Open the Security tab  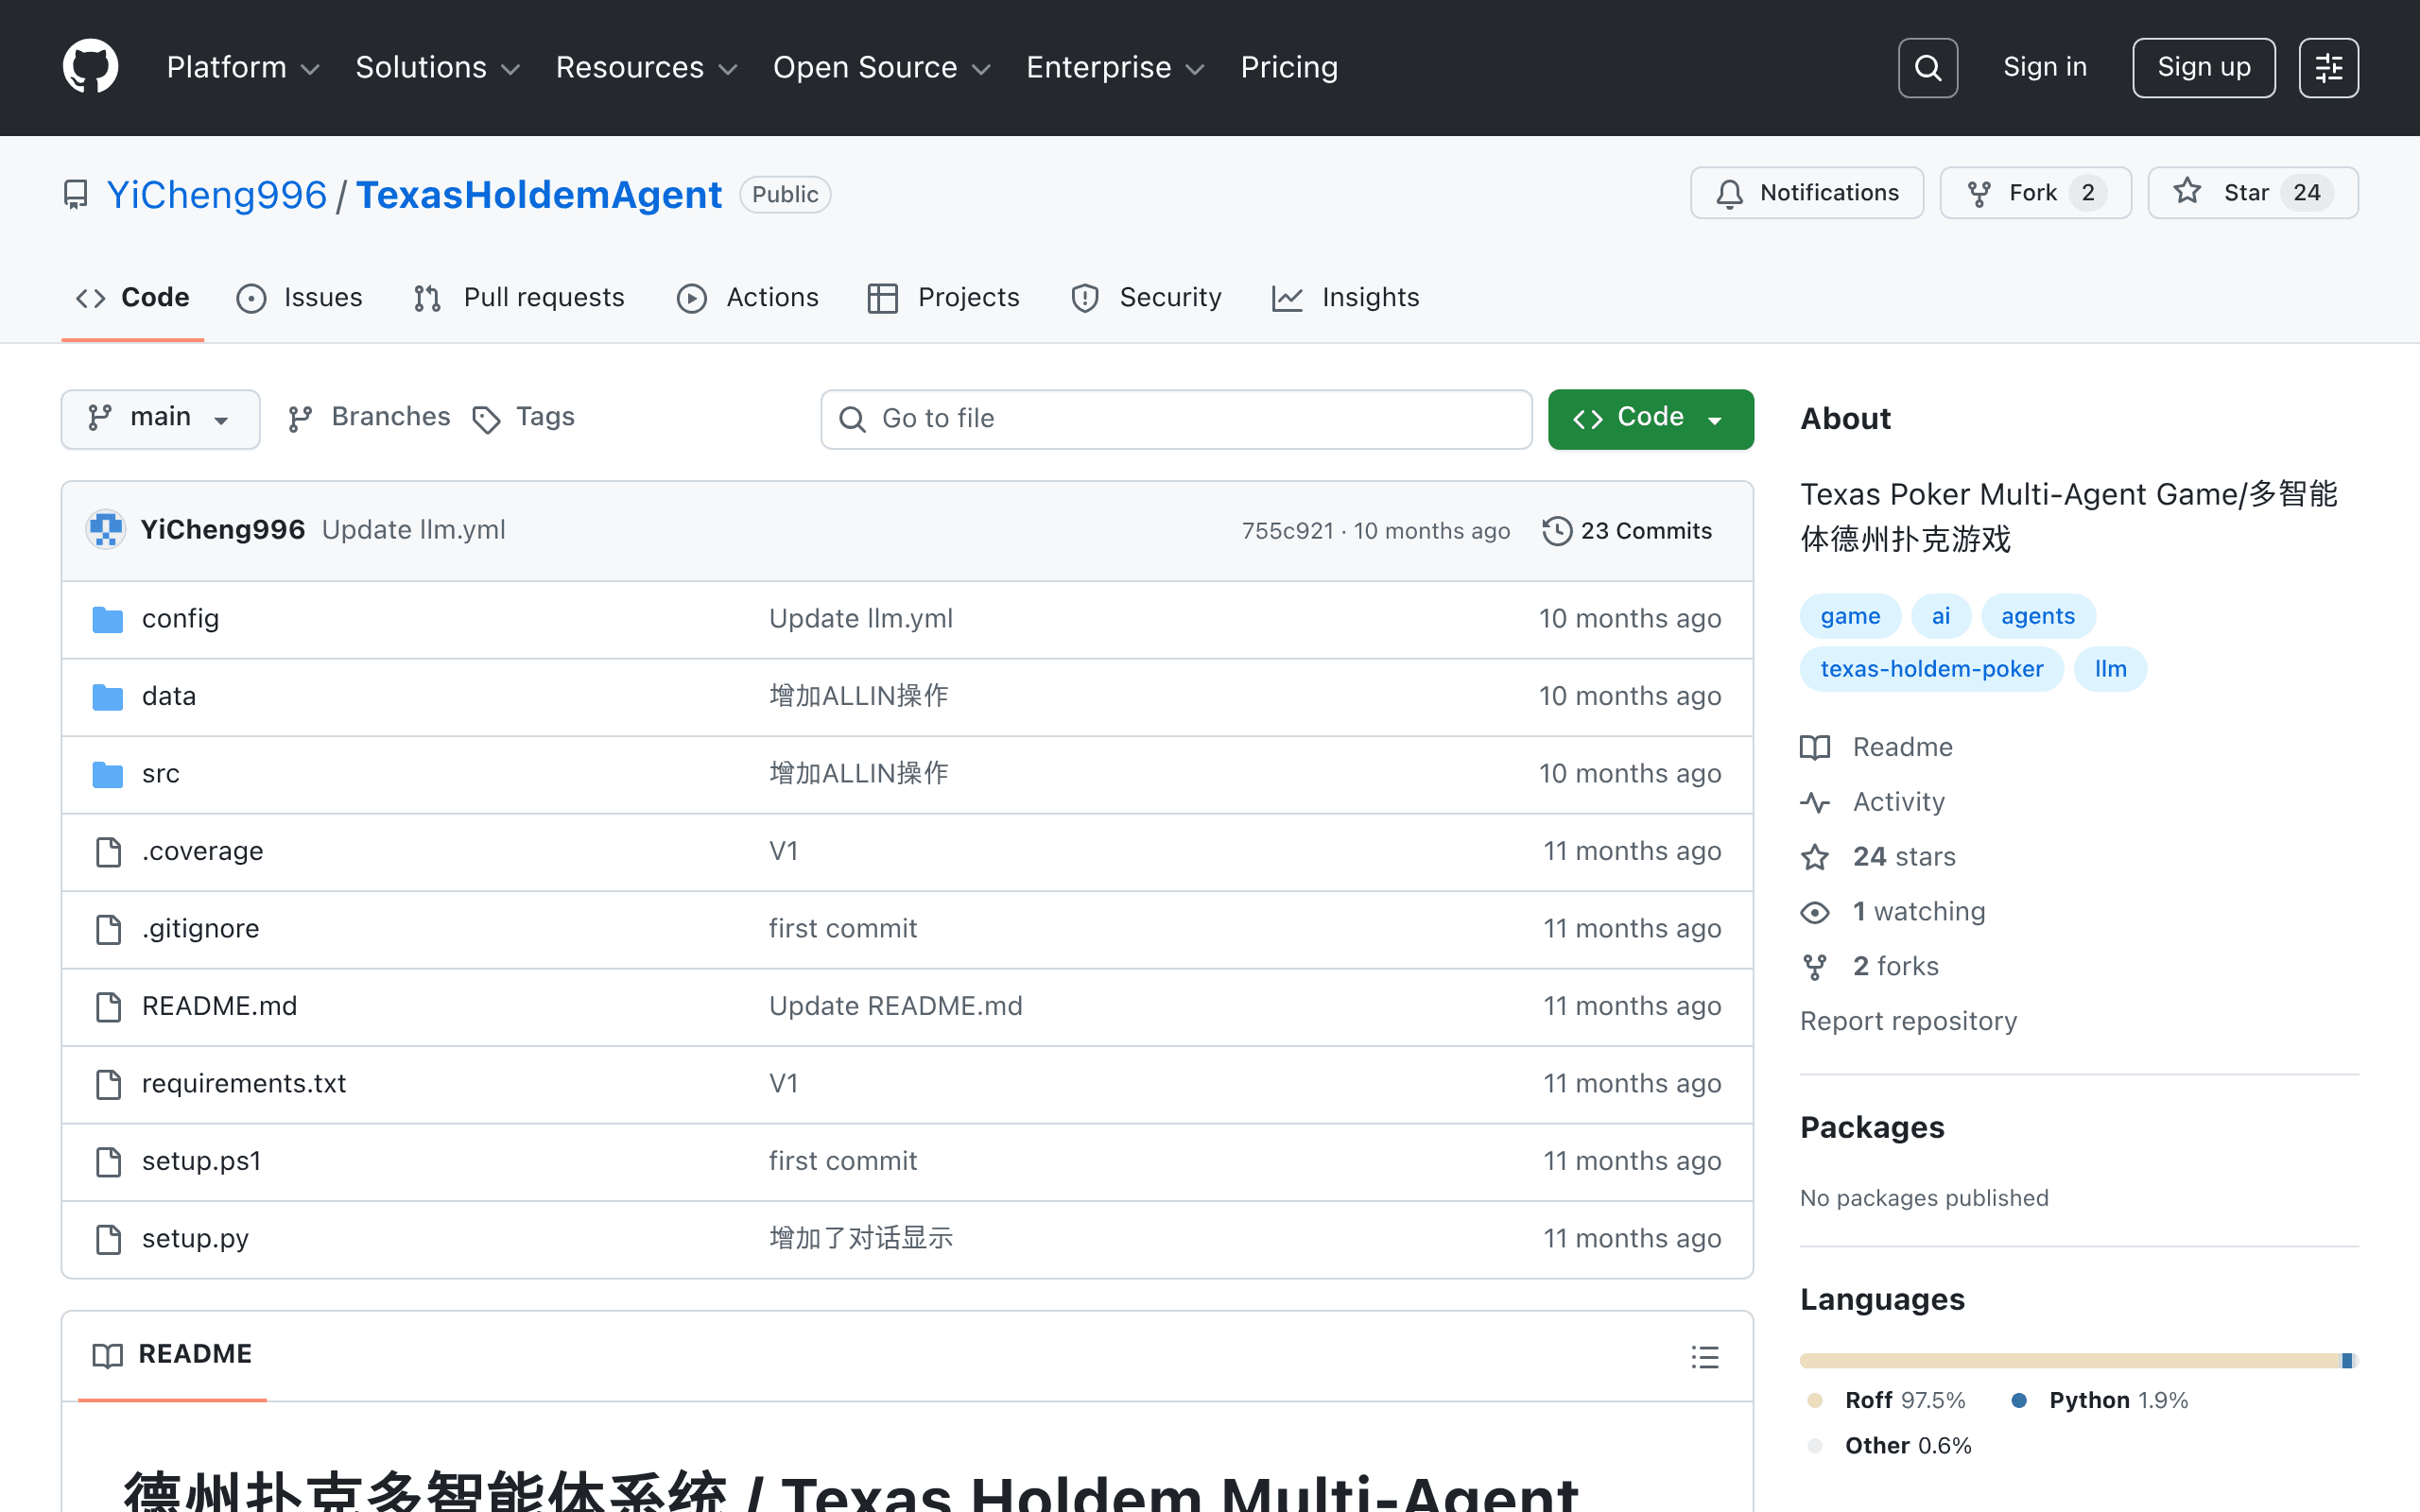pyautogui.click(x=1146, y=297)
